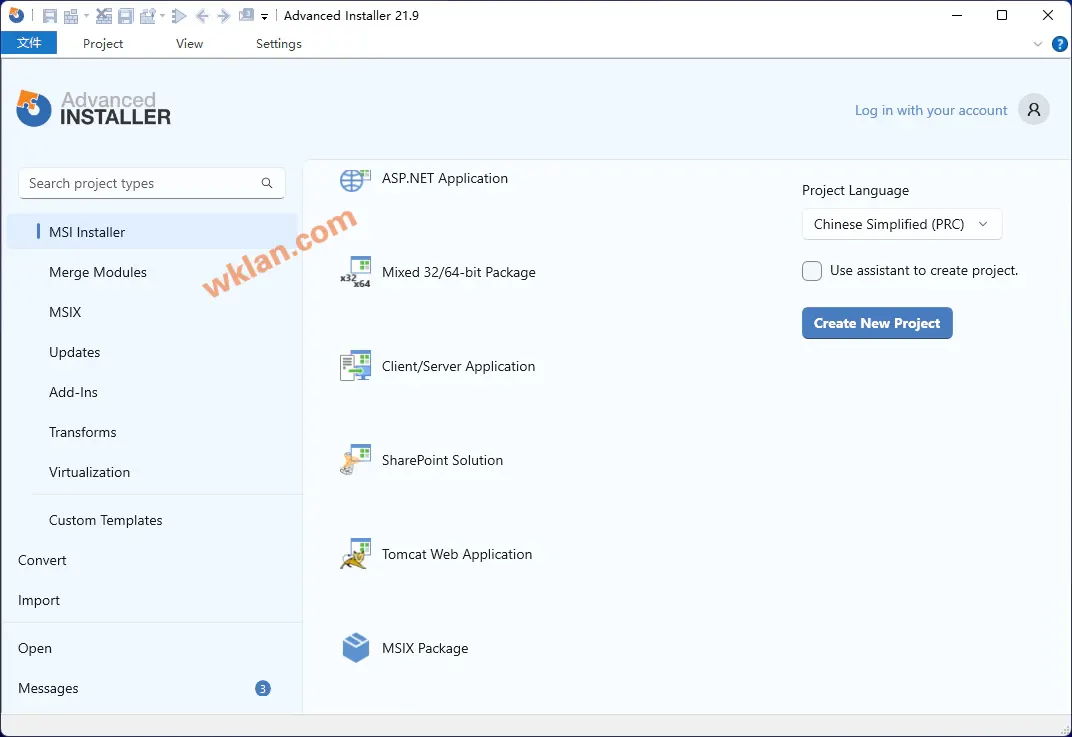1072x737 pixels.
Task: Select MSIX category in sidebar
Action: click(x=65, y=312)
